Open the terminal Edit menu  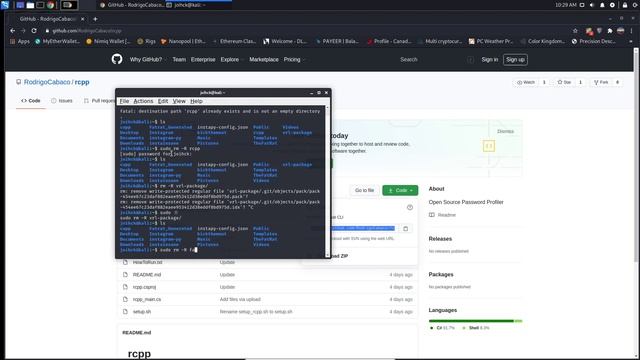point(163,101)
